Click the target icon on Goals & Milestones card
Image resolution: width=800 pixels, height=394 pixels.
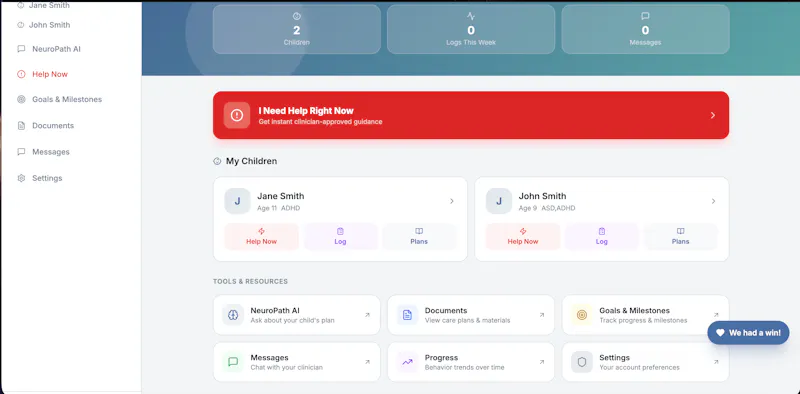[582, 315]
